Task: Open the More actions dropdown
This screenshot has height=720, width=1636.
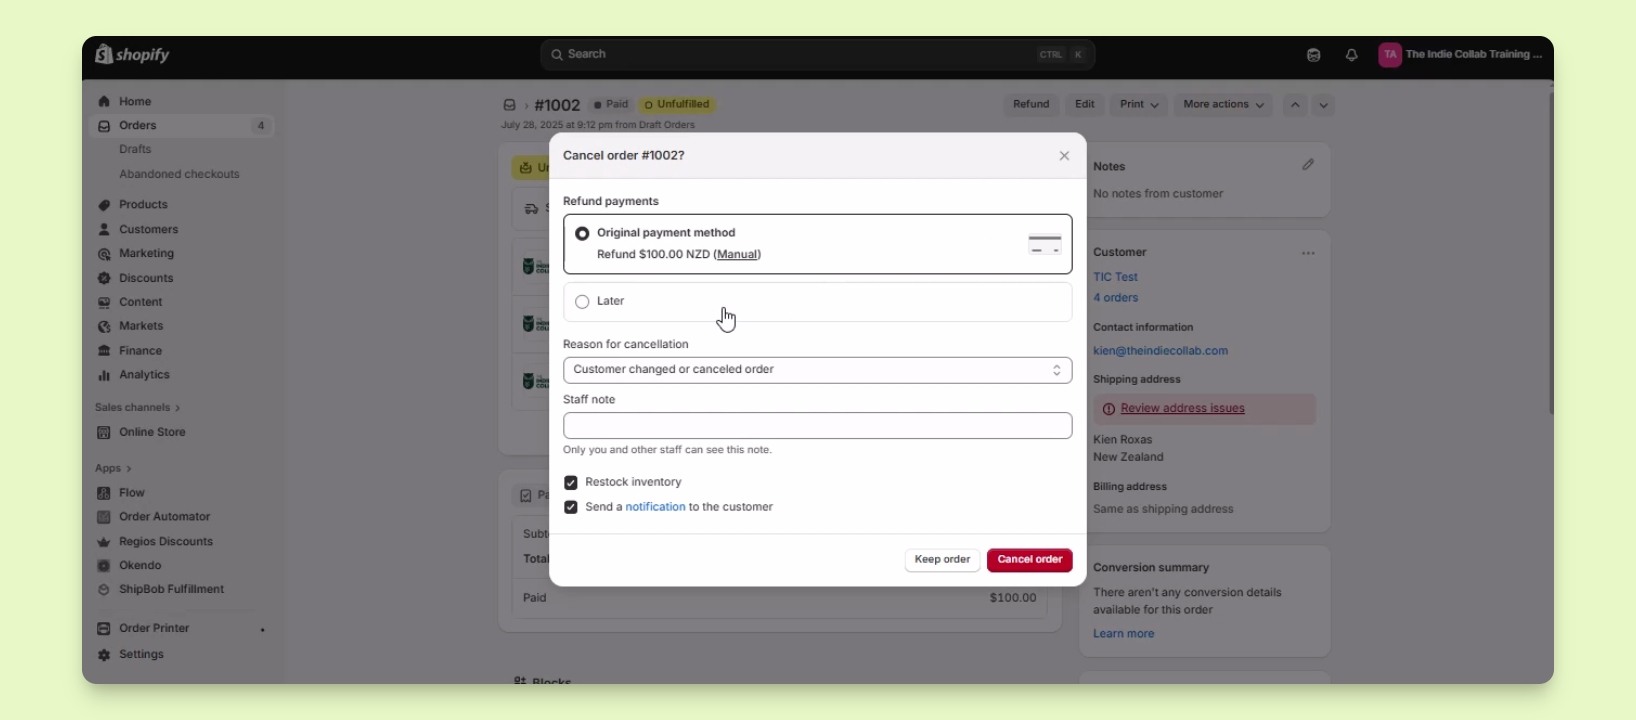Action: click(1223, 105)
